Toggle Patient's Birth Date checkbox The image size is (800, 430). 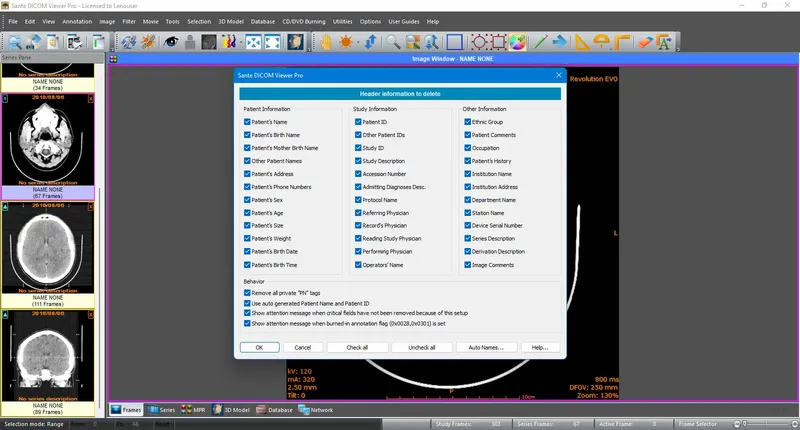(x=247, y=251)
